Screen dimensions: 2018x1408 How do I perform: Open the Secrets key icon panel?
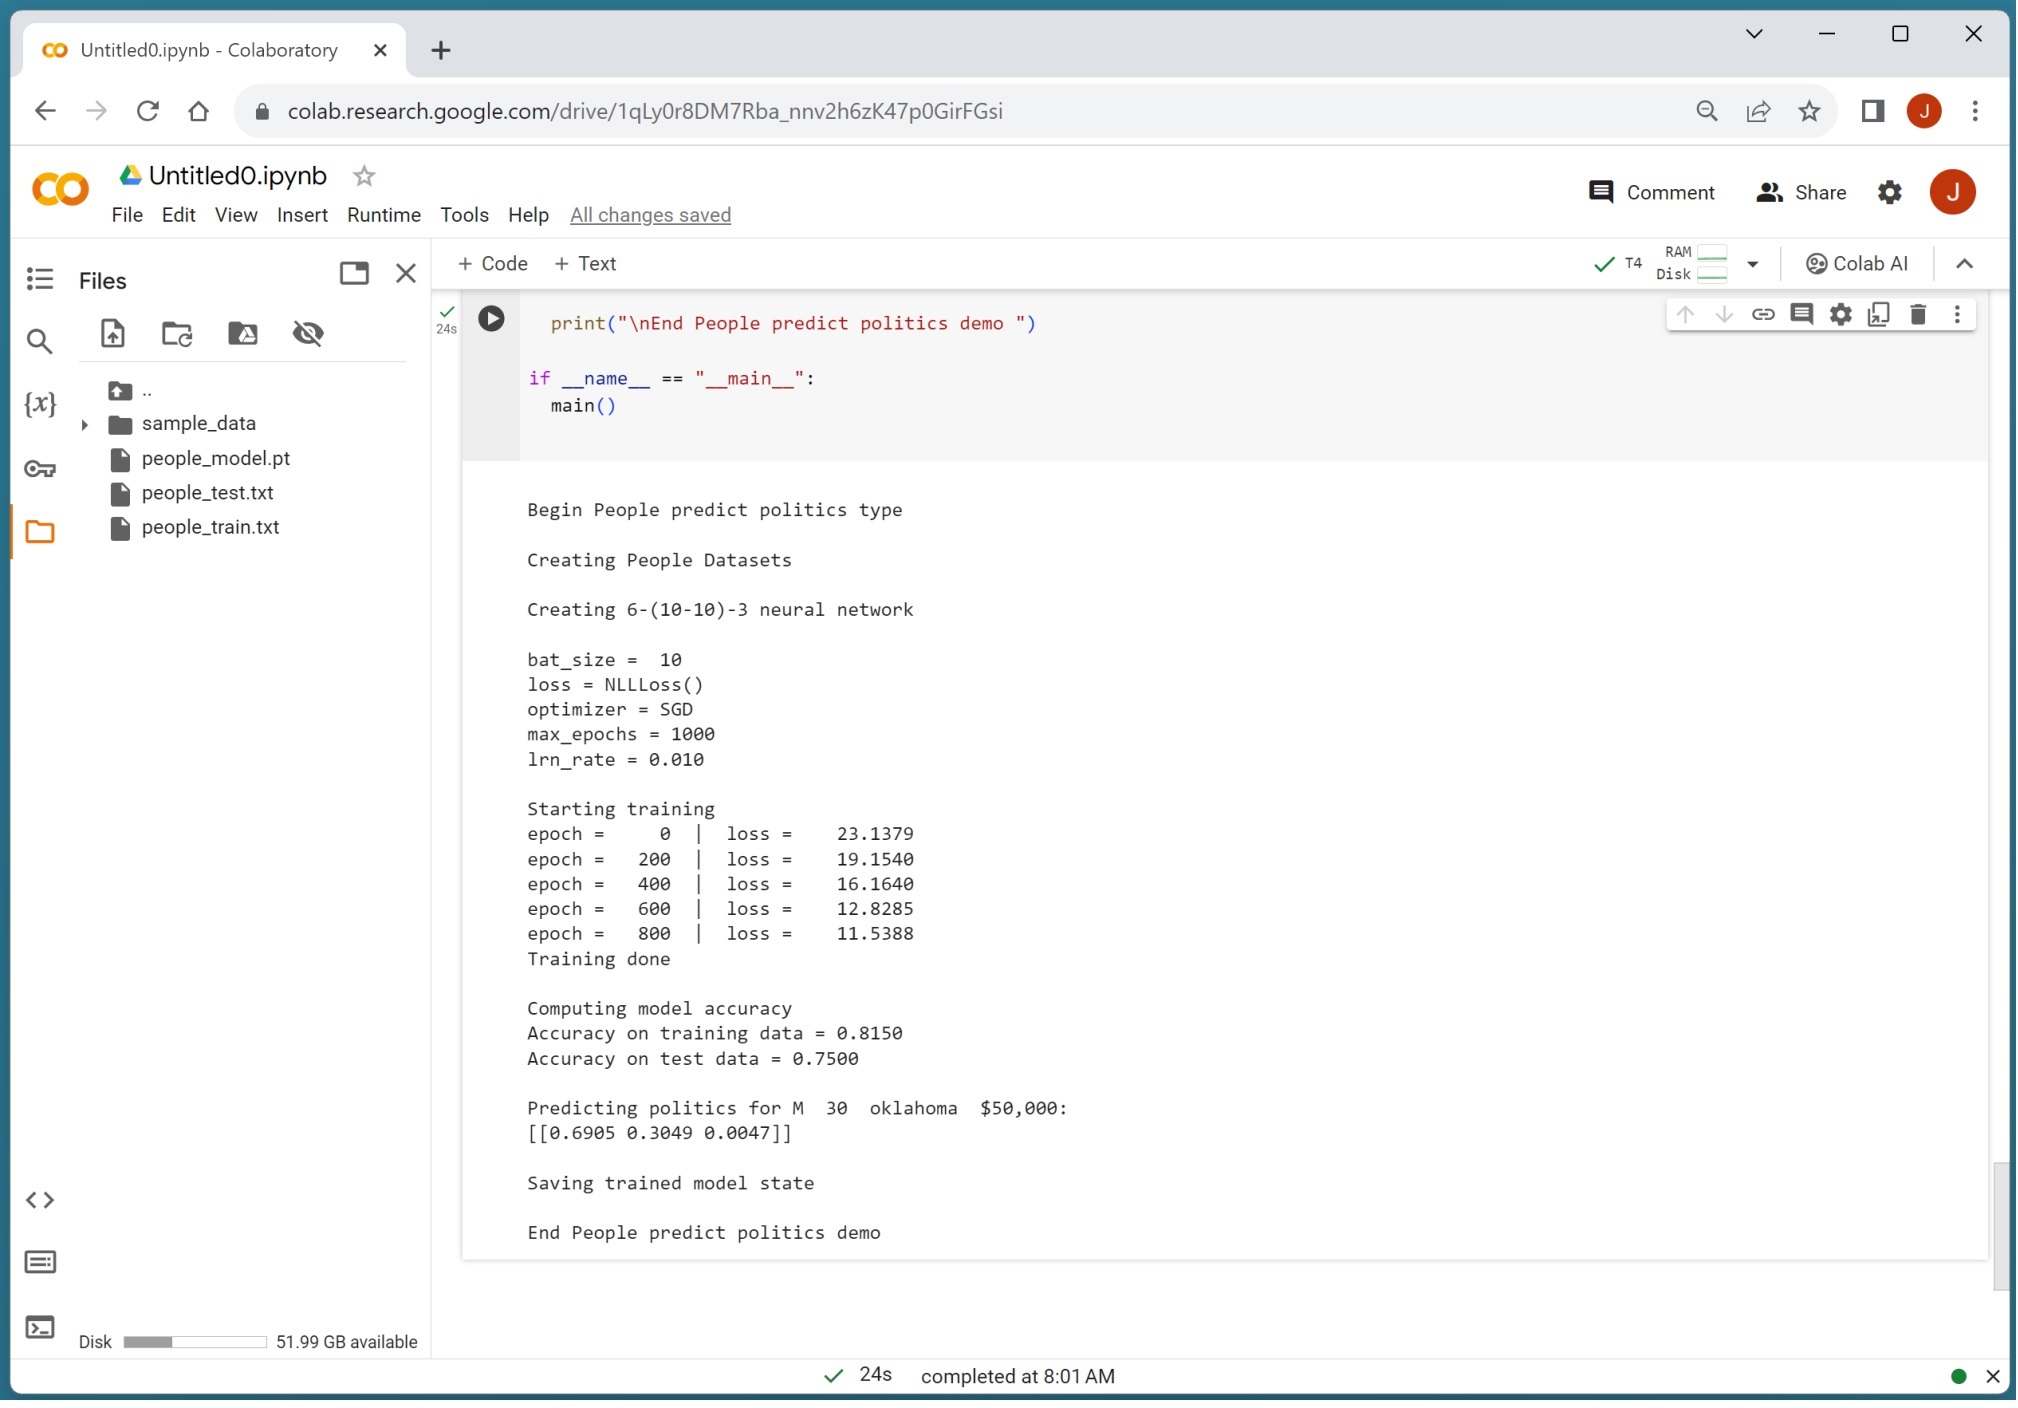click(40, 469)
